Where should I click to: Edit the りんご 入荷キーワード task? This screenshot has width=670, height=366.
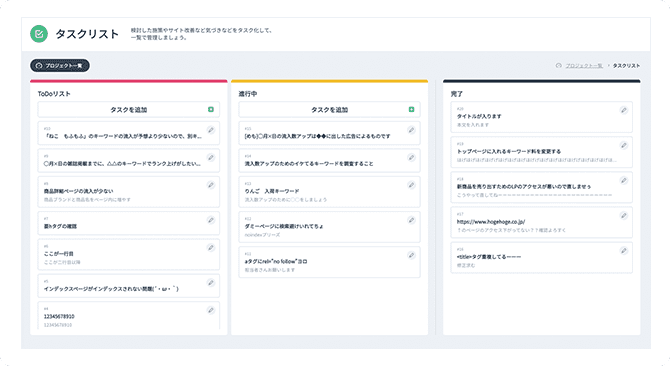(x=411, y=185)
